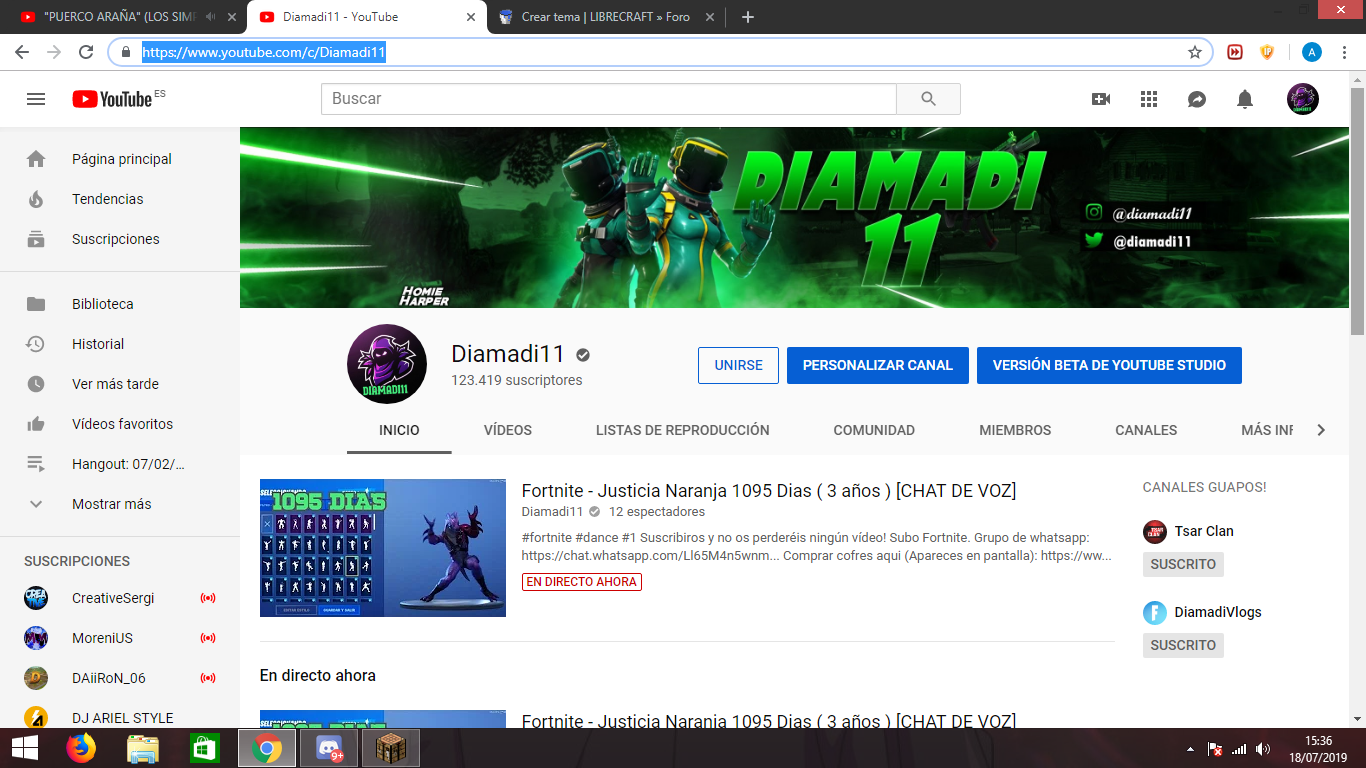Open Twitter @diamadi11 link on banner

click(x=1140, y=241)
